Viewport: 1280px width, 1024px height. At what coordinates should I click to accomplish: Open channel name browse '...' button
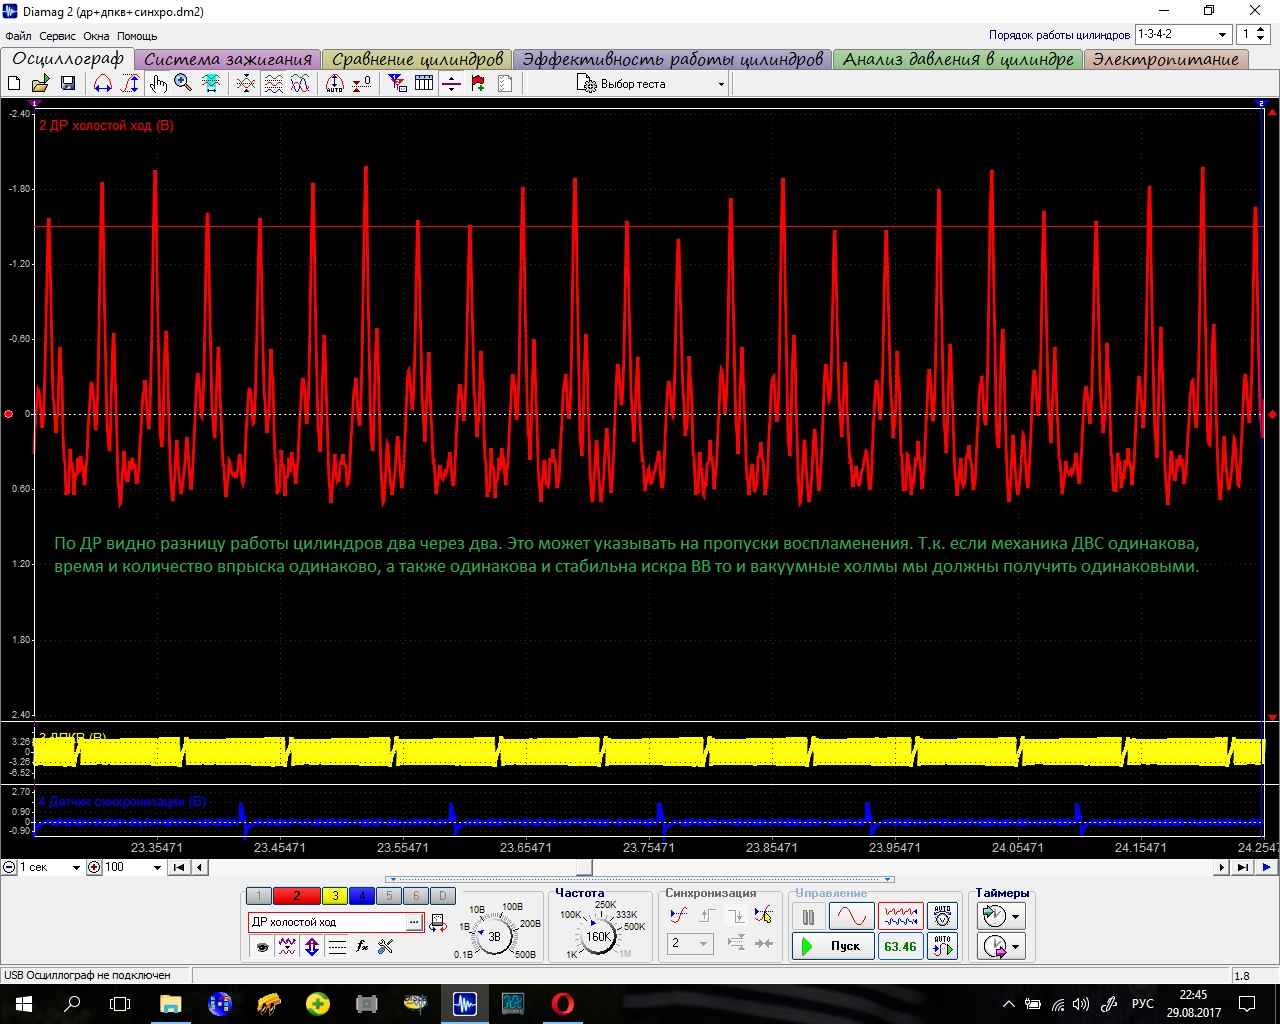pos(414,922)
